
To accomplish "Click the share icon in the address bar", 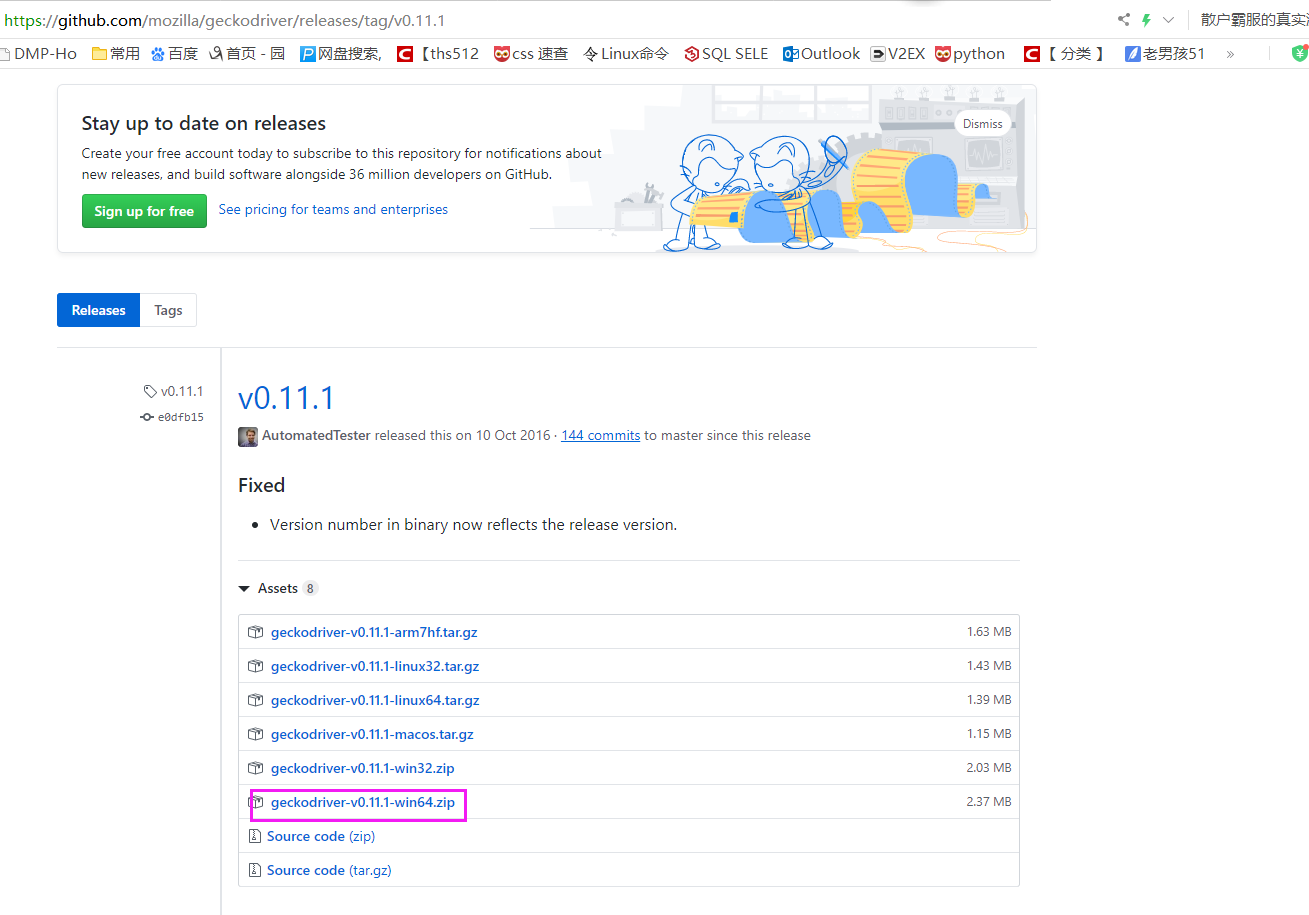I will [1124, 20].
